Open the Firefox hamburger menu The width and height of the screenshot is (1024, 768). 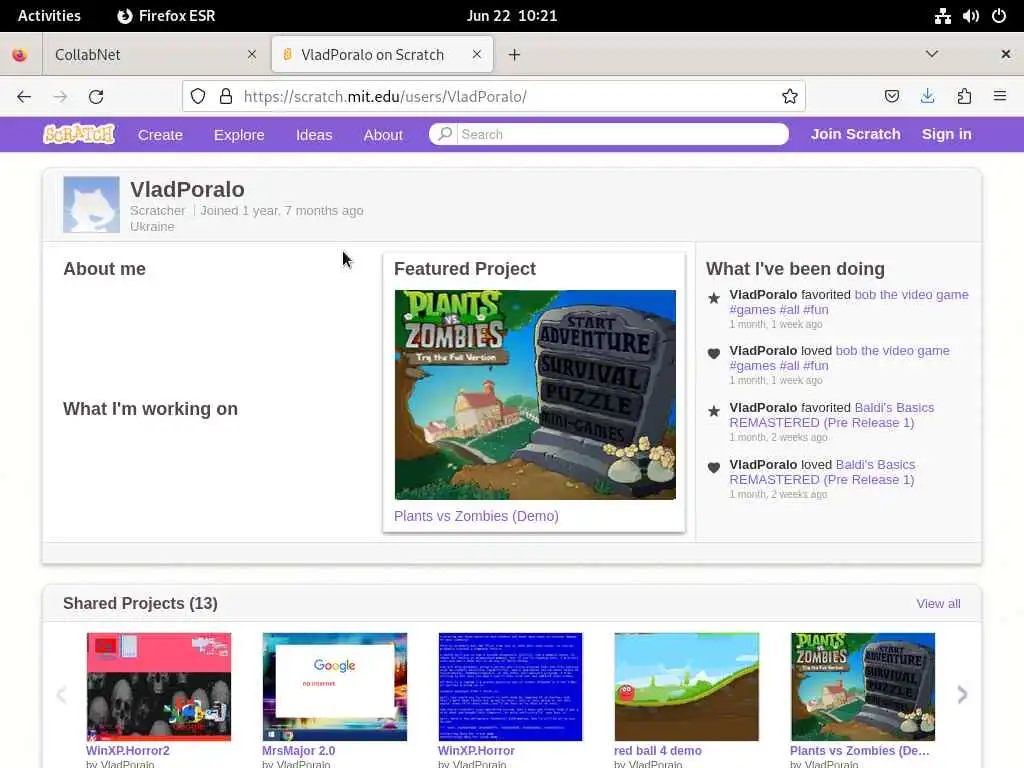pyautogui.click(x=999, y=97)
